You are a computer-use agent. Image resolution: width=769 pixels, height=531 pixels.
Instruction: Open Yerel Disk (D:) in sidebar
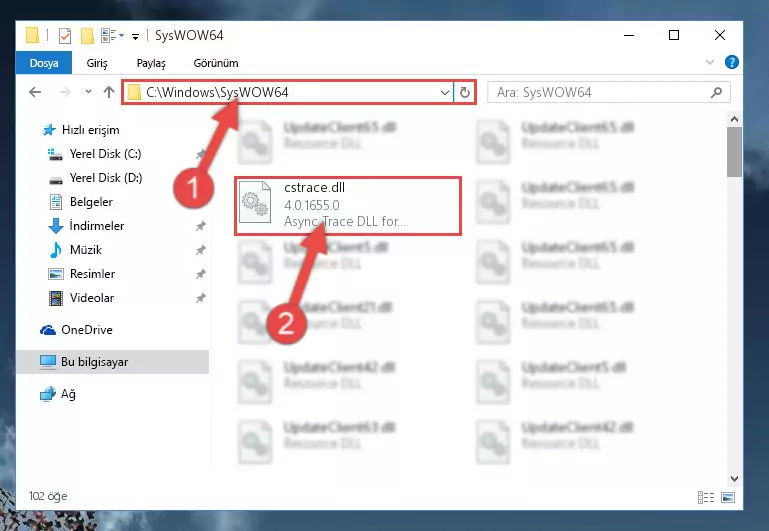tap(106, 178)
